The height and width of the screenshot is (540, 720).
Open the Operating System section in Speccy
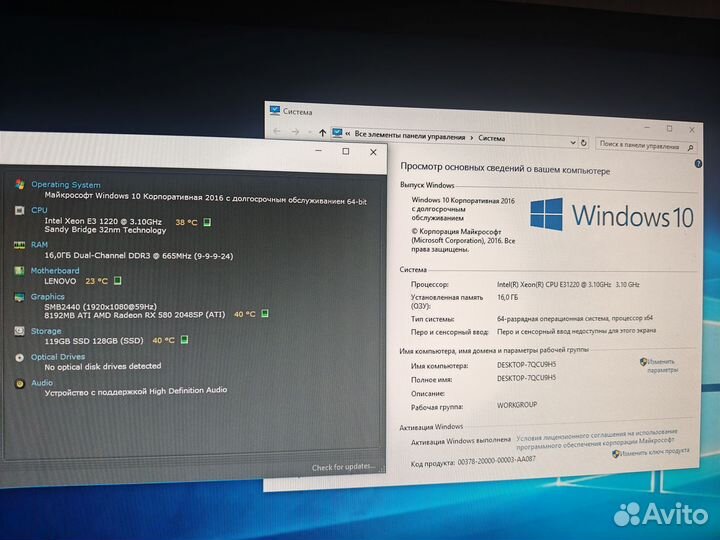(66, 184)
